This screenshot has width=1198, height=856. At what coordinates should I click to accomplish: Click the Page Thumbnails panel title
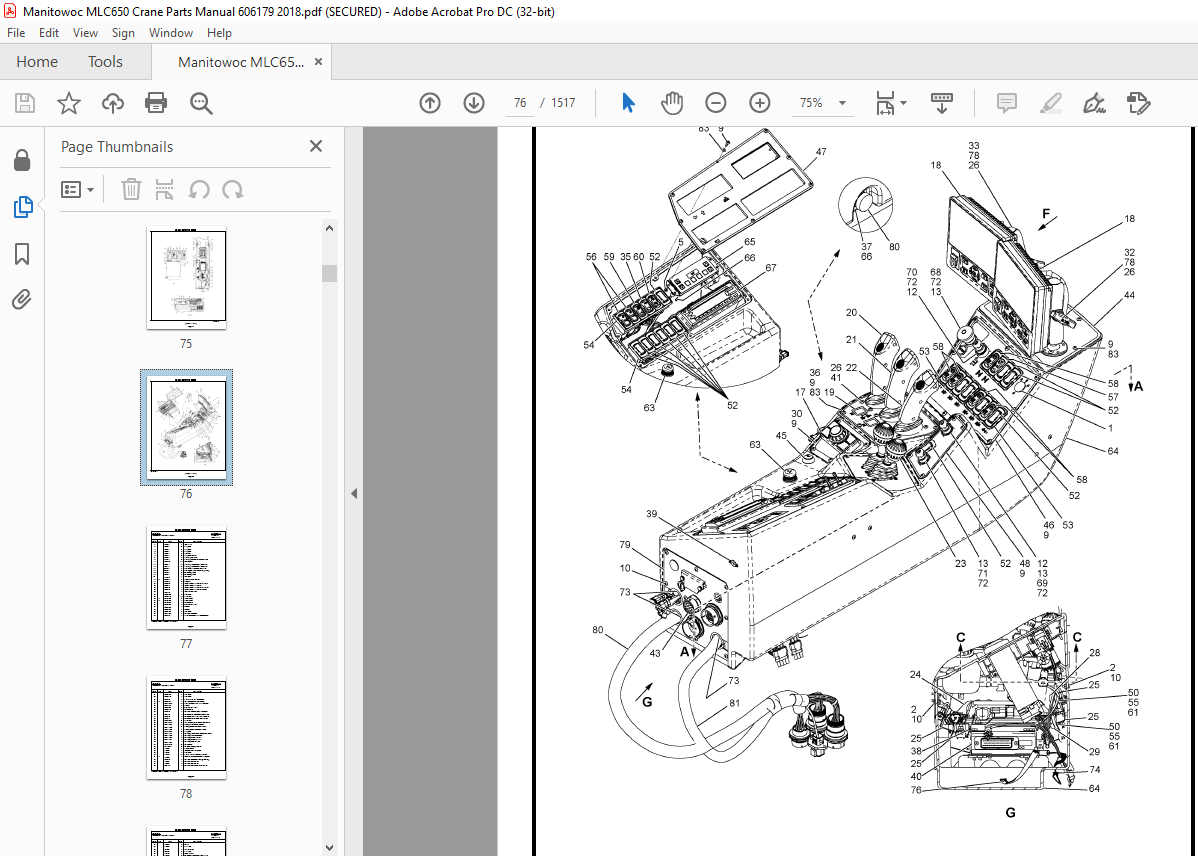tap(117, 147)
